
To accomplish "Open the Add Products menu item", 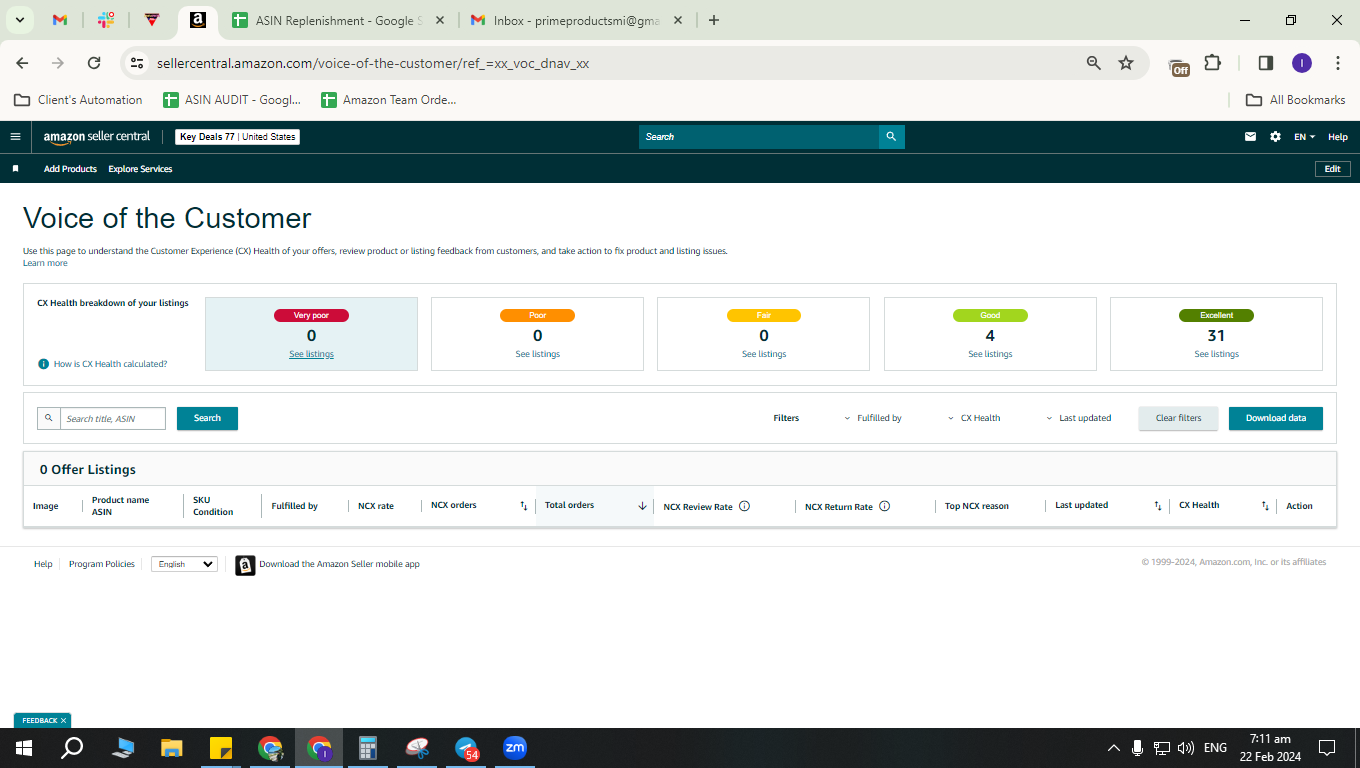I will [70, 169].
